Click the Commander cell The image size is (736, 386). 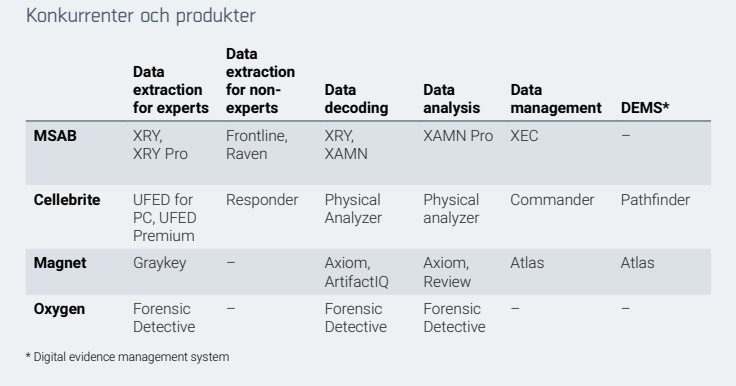(552, 200)
